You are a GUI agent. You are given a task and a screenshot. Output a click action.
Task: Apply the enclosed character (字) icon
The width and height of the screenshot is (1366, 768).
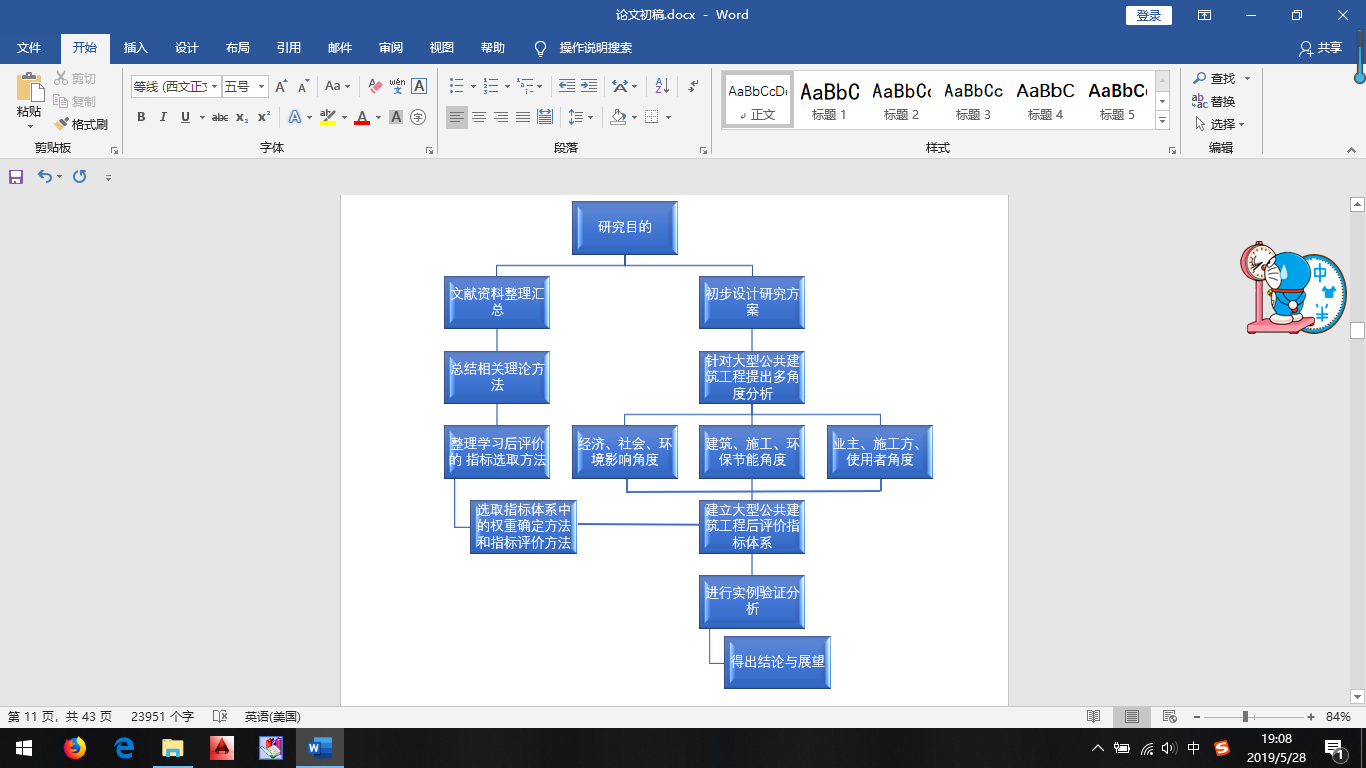(418, 117)
